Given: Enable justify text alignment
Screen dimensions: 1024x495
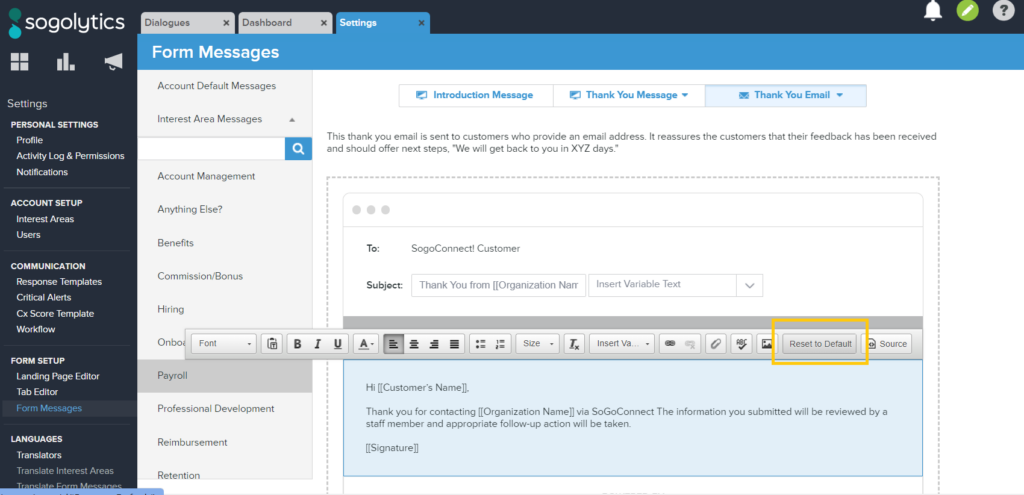Looking at the screenshot, I should (454, 344).
